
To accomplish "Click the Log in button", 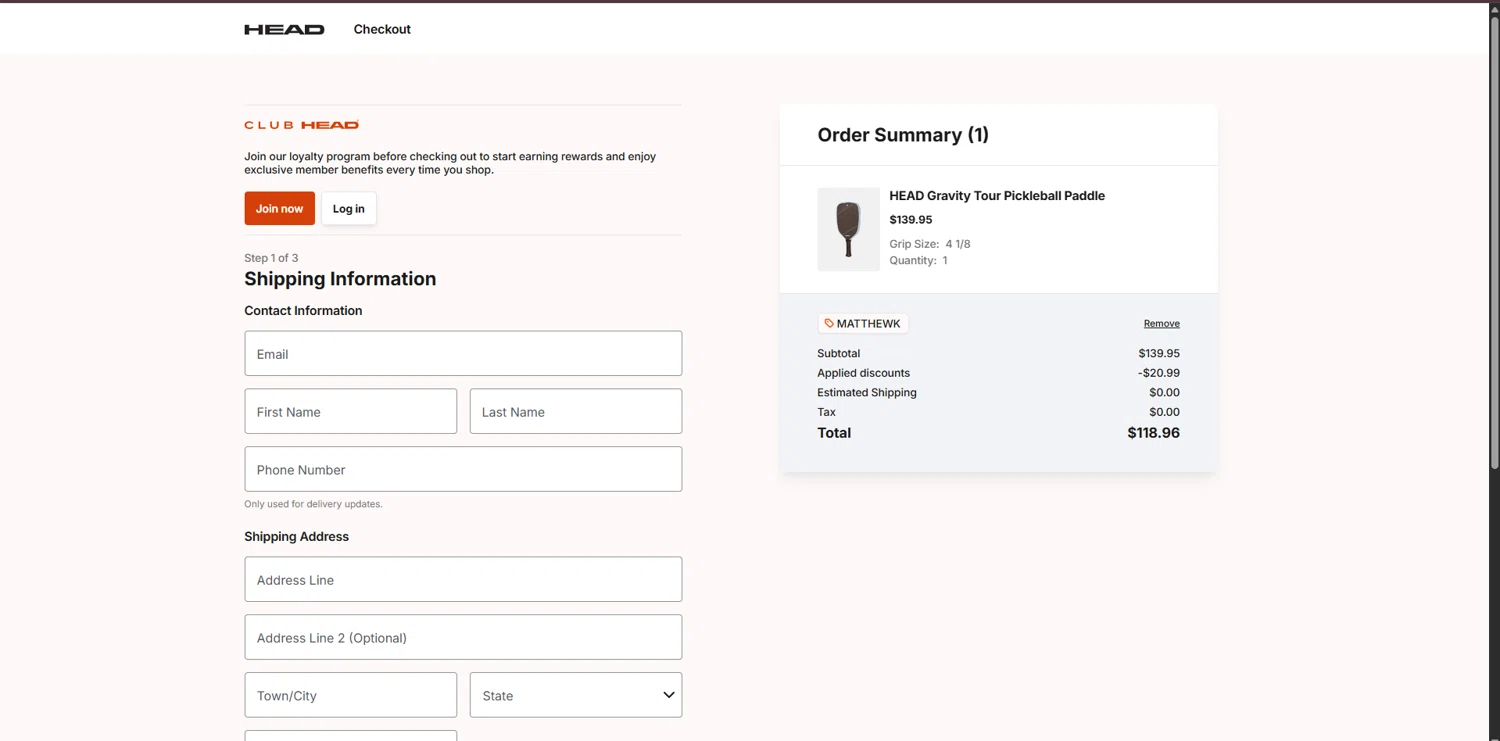I will pos(348,208).
